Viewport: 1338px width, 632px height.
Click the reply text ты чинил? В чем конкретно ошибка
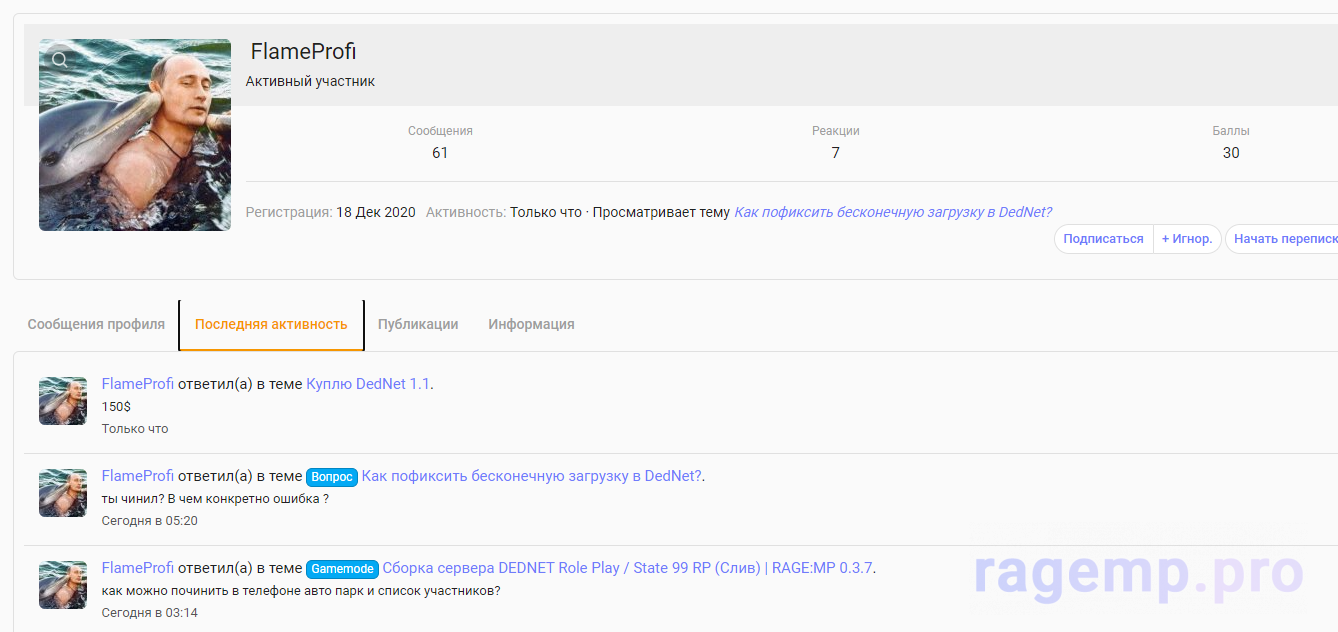click(x=215, y=499)
